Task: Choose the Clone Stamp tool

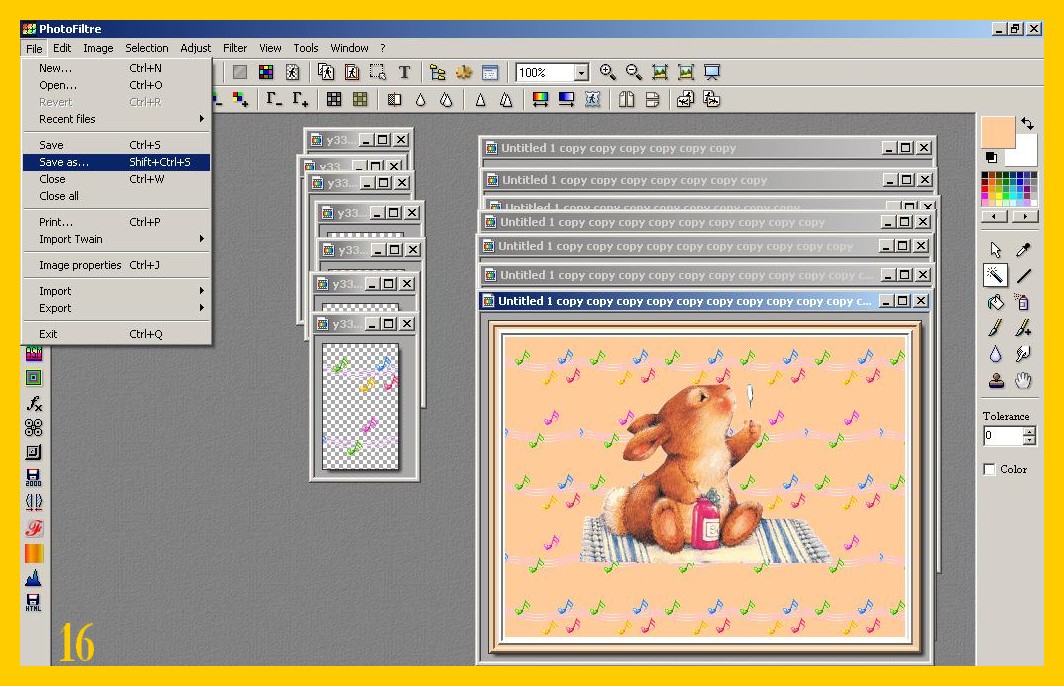Action: [995, 380]
